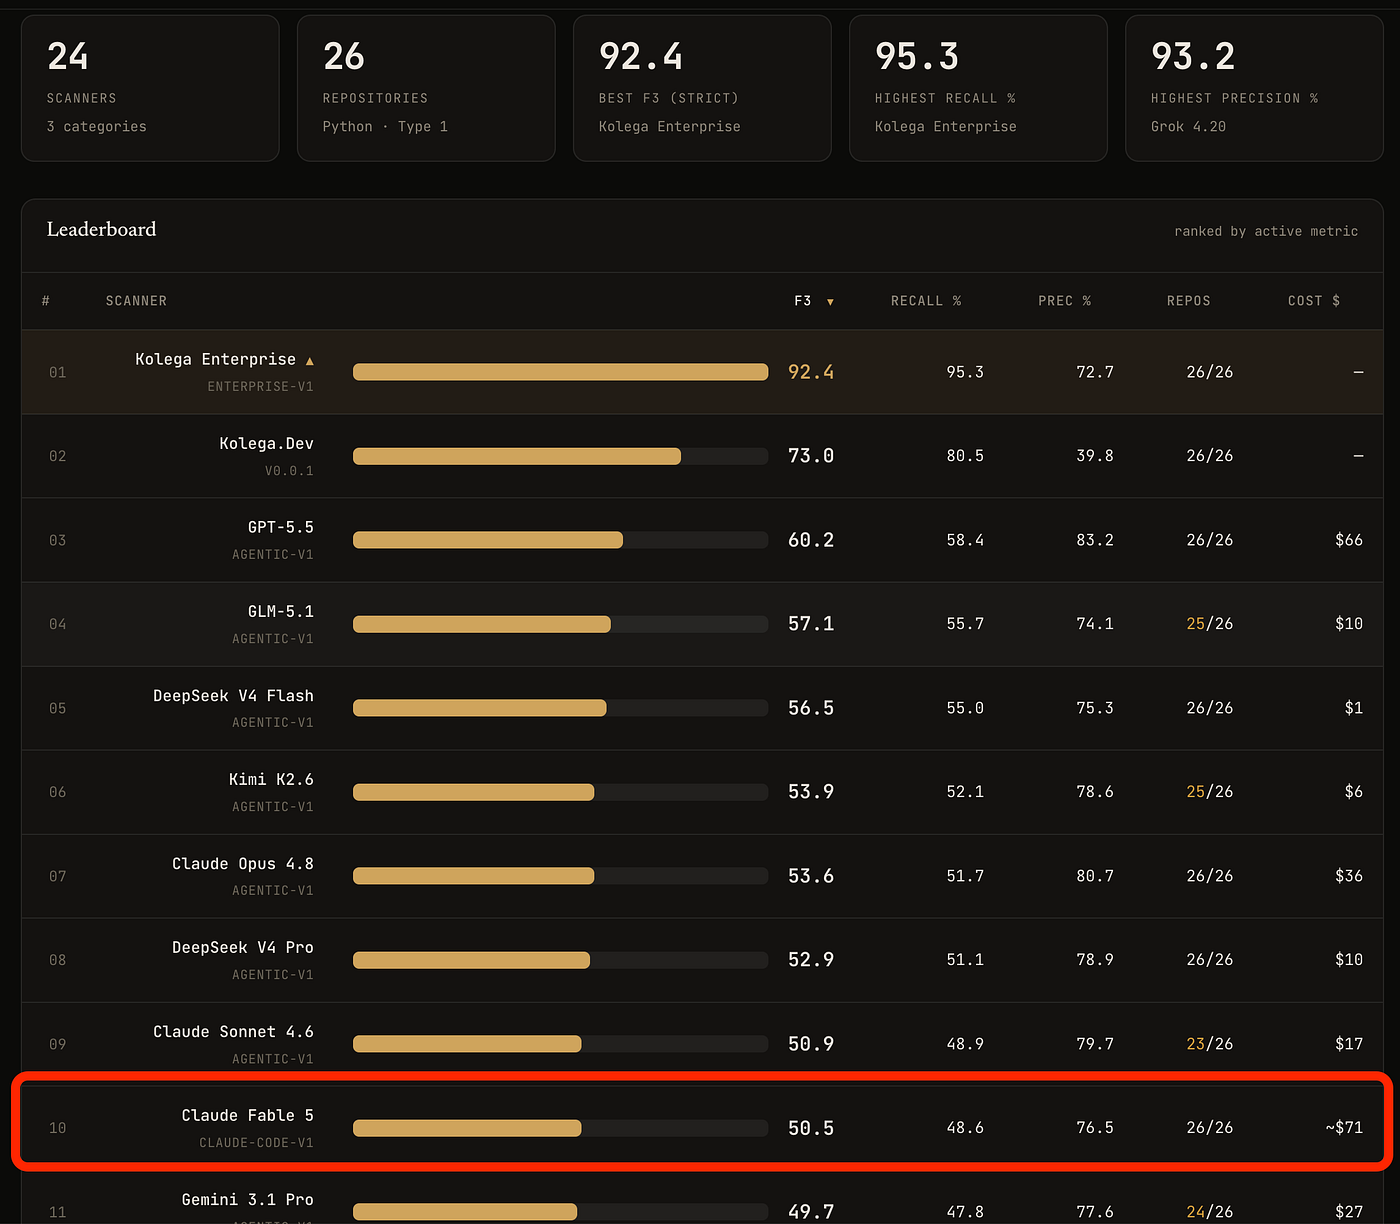
Task: Click the 48.6 recall value
Action: point(965,1128)
